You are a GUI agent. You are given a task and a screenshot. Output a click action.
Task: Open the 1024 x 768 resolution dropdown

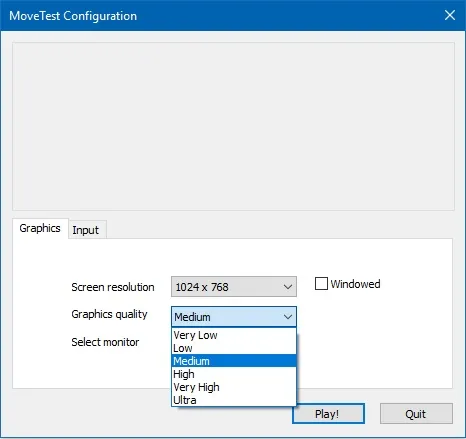pyautogui.click(x=234, y=287)
